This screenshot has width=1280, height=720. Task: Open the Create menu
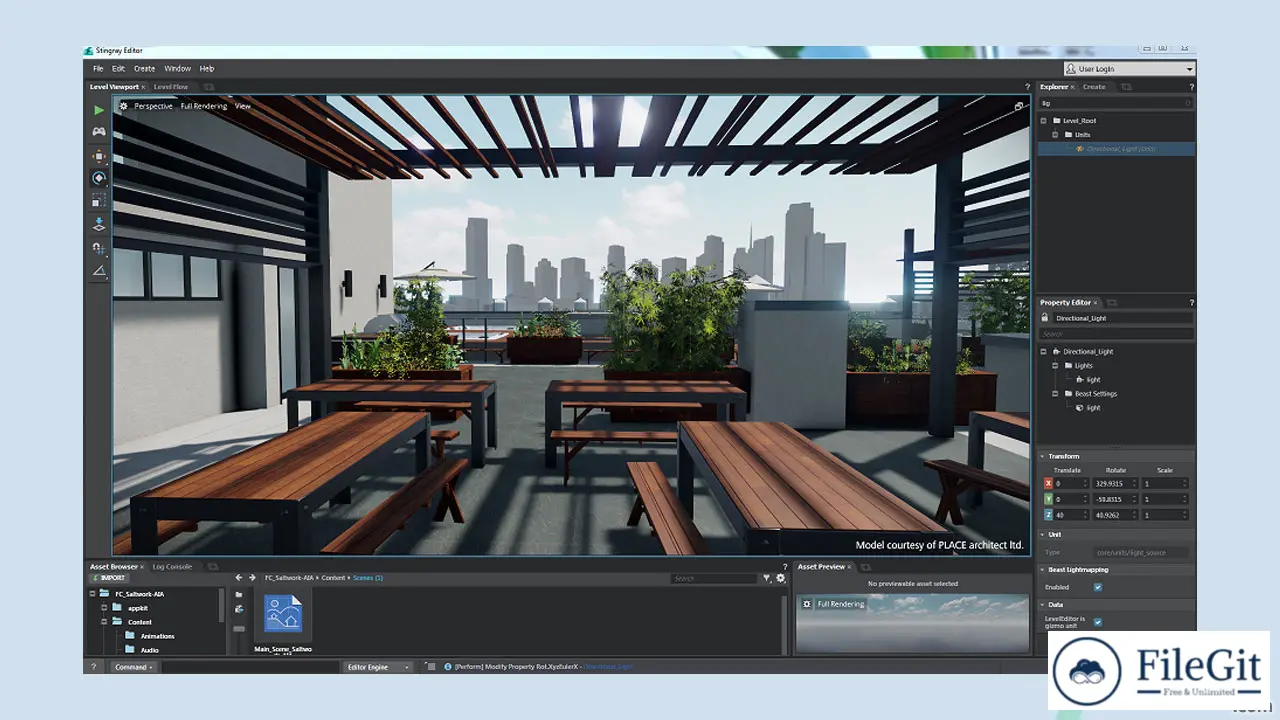[145, 69]
